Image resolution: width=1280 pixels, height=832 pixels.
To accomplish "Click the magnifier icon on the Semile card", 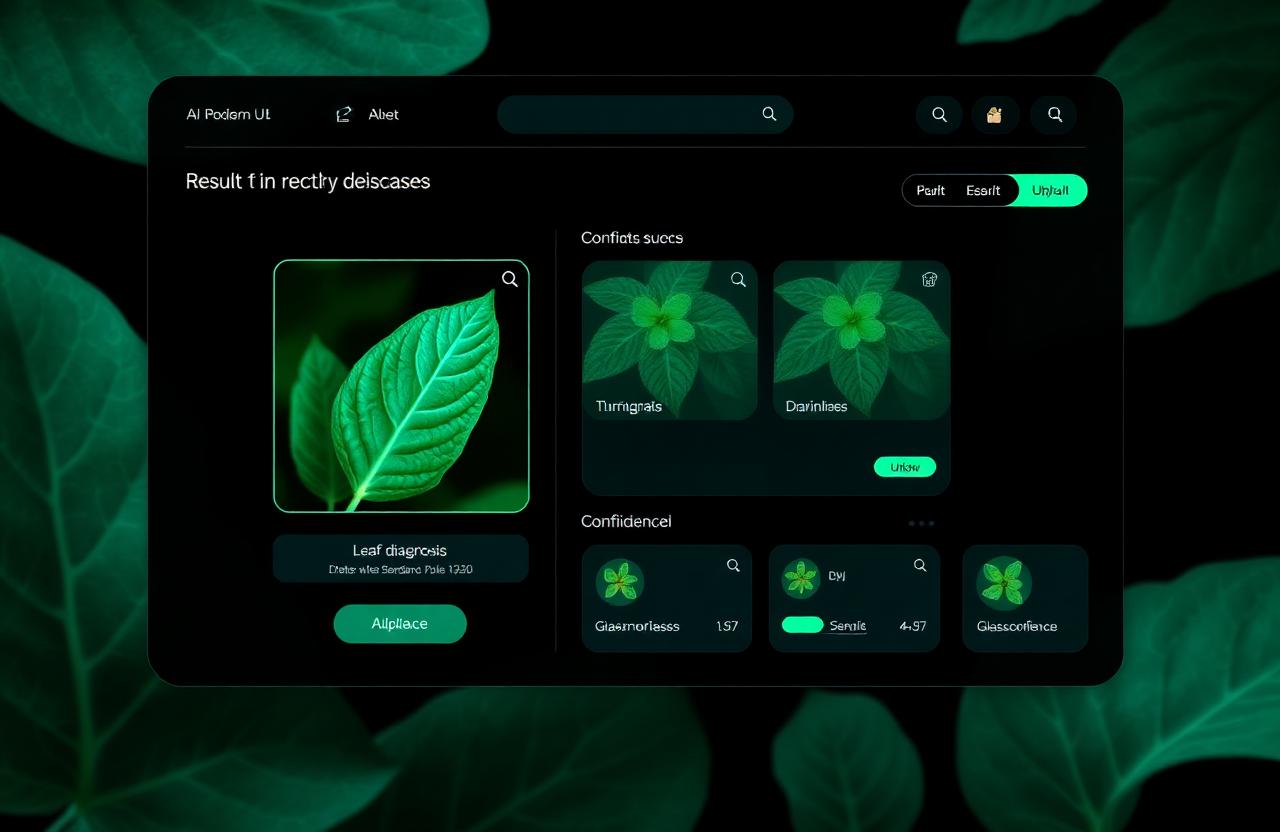I will point(920,566).
